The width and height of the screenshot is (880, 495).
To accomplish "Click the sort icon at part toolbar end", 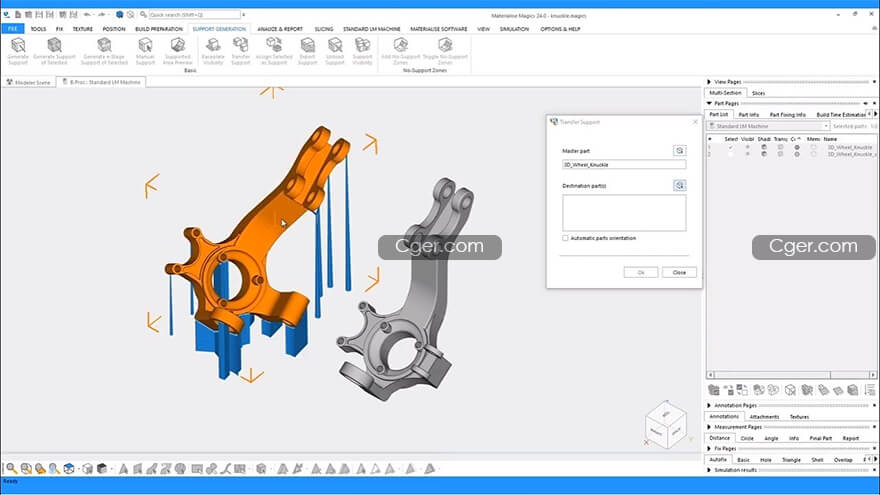I will click(870, 389).
